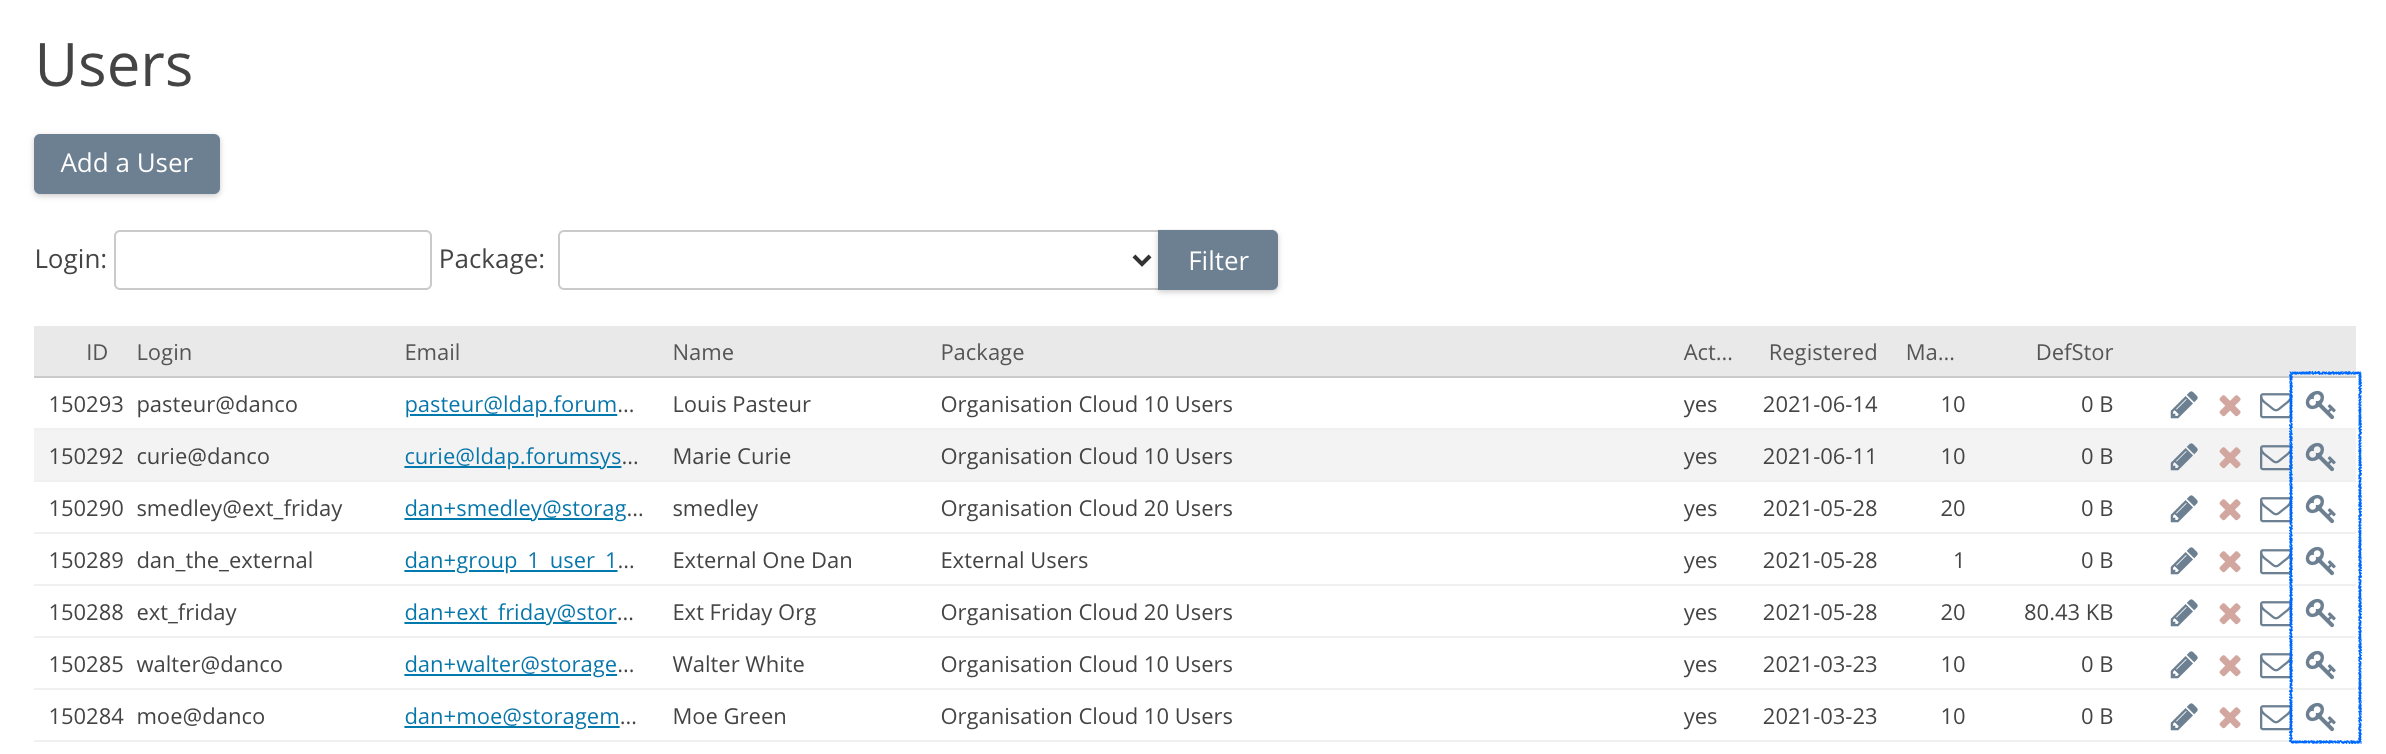Click the key icon for dan_the_external
Screen dimensions: 2386x754
click(x=2320, y=561)
